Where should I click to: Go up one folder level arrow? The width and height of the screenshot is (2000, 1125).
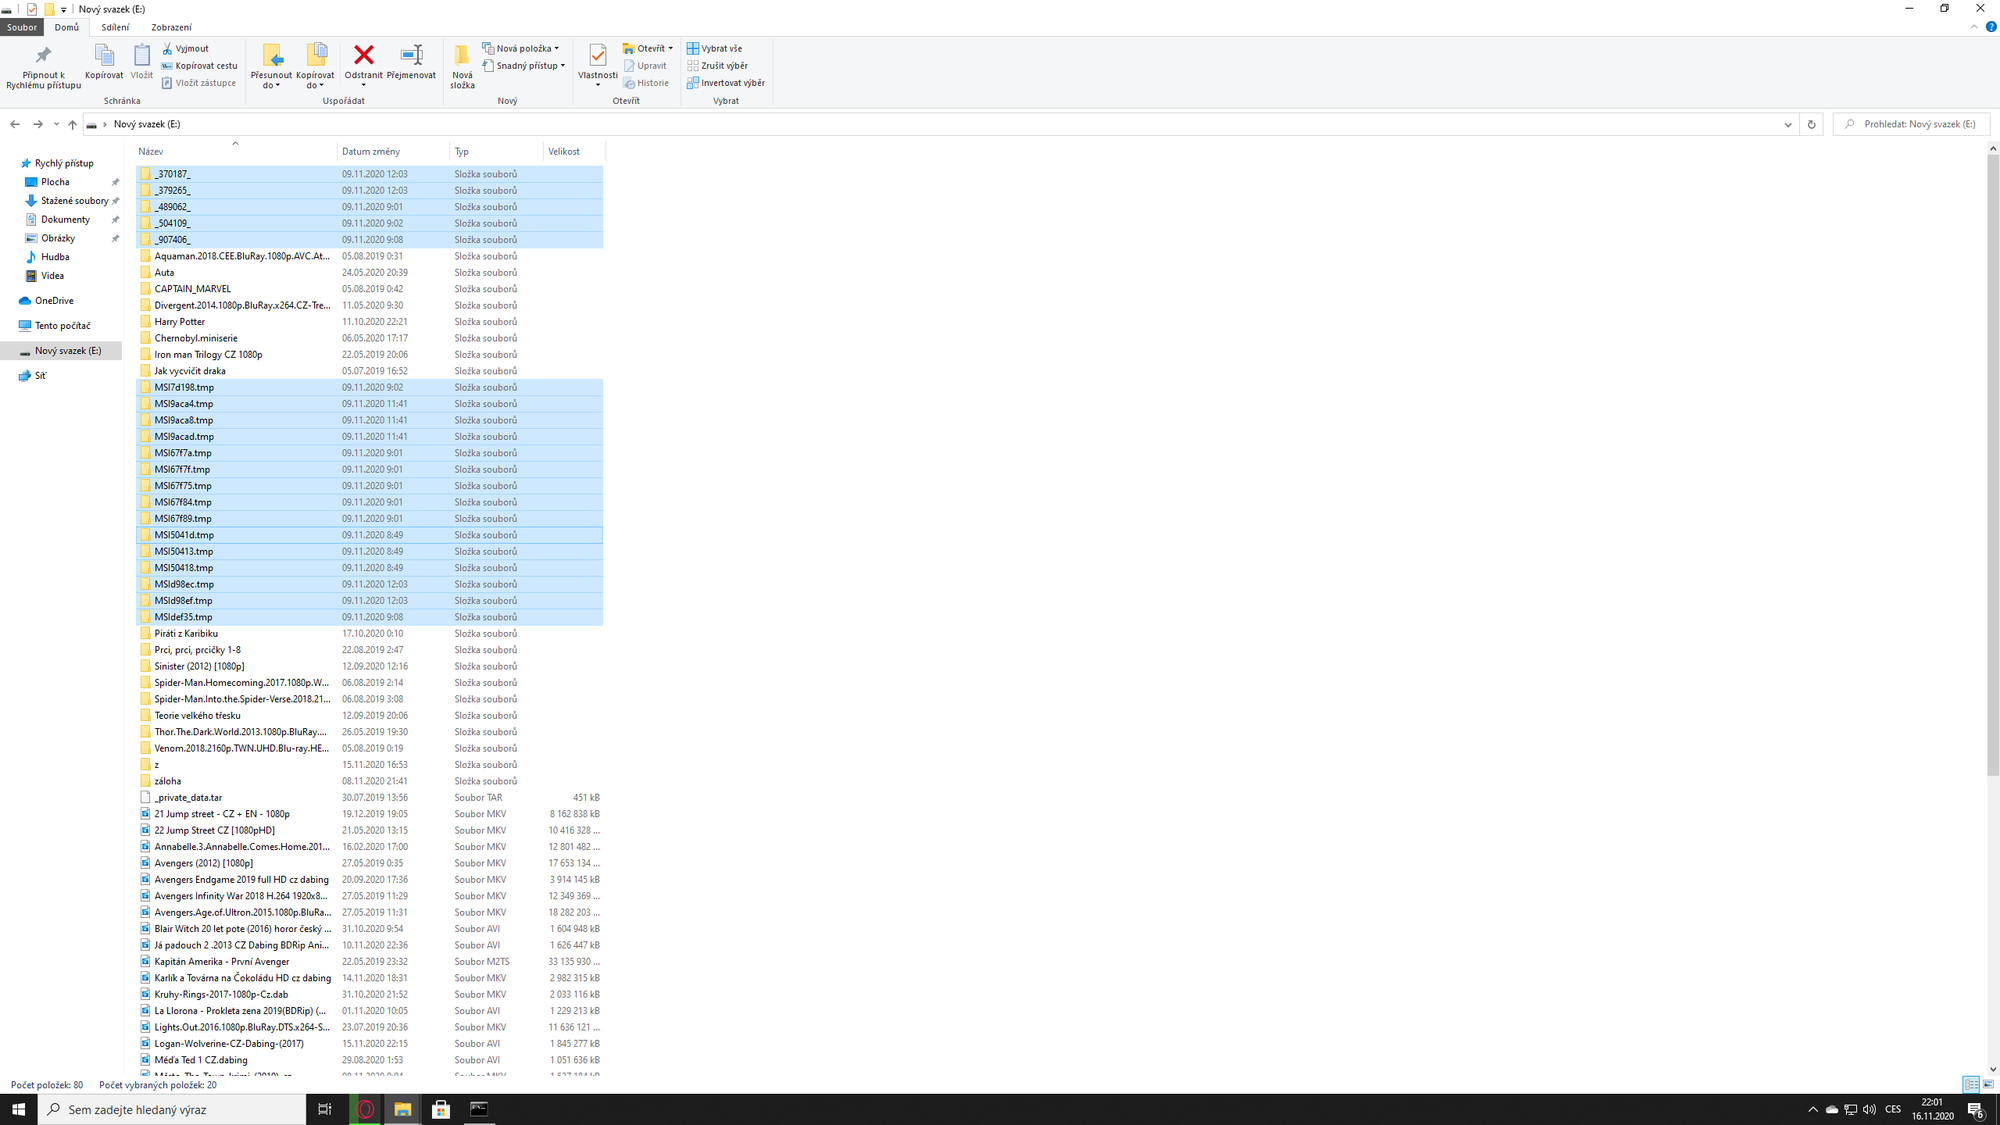72,124
